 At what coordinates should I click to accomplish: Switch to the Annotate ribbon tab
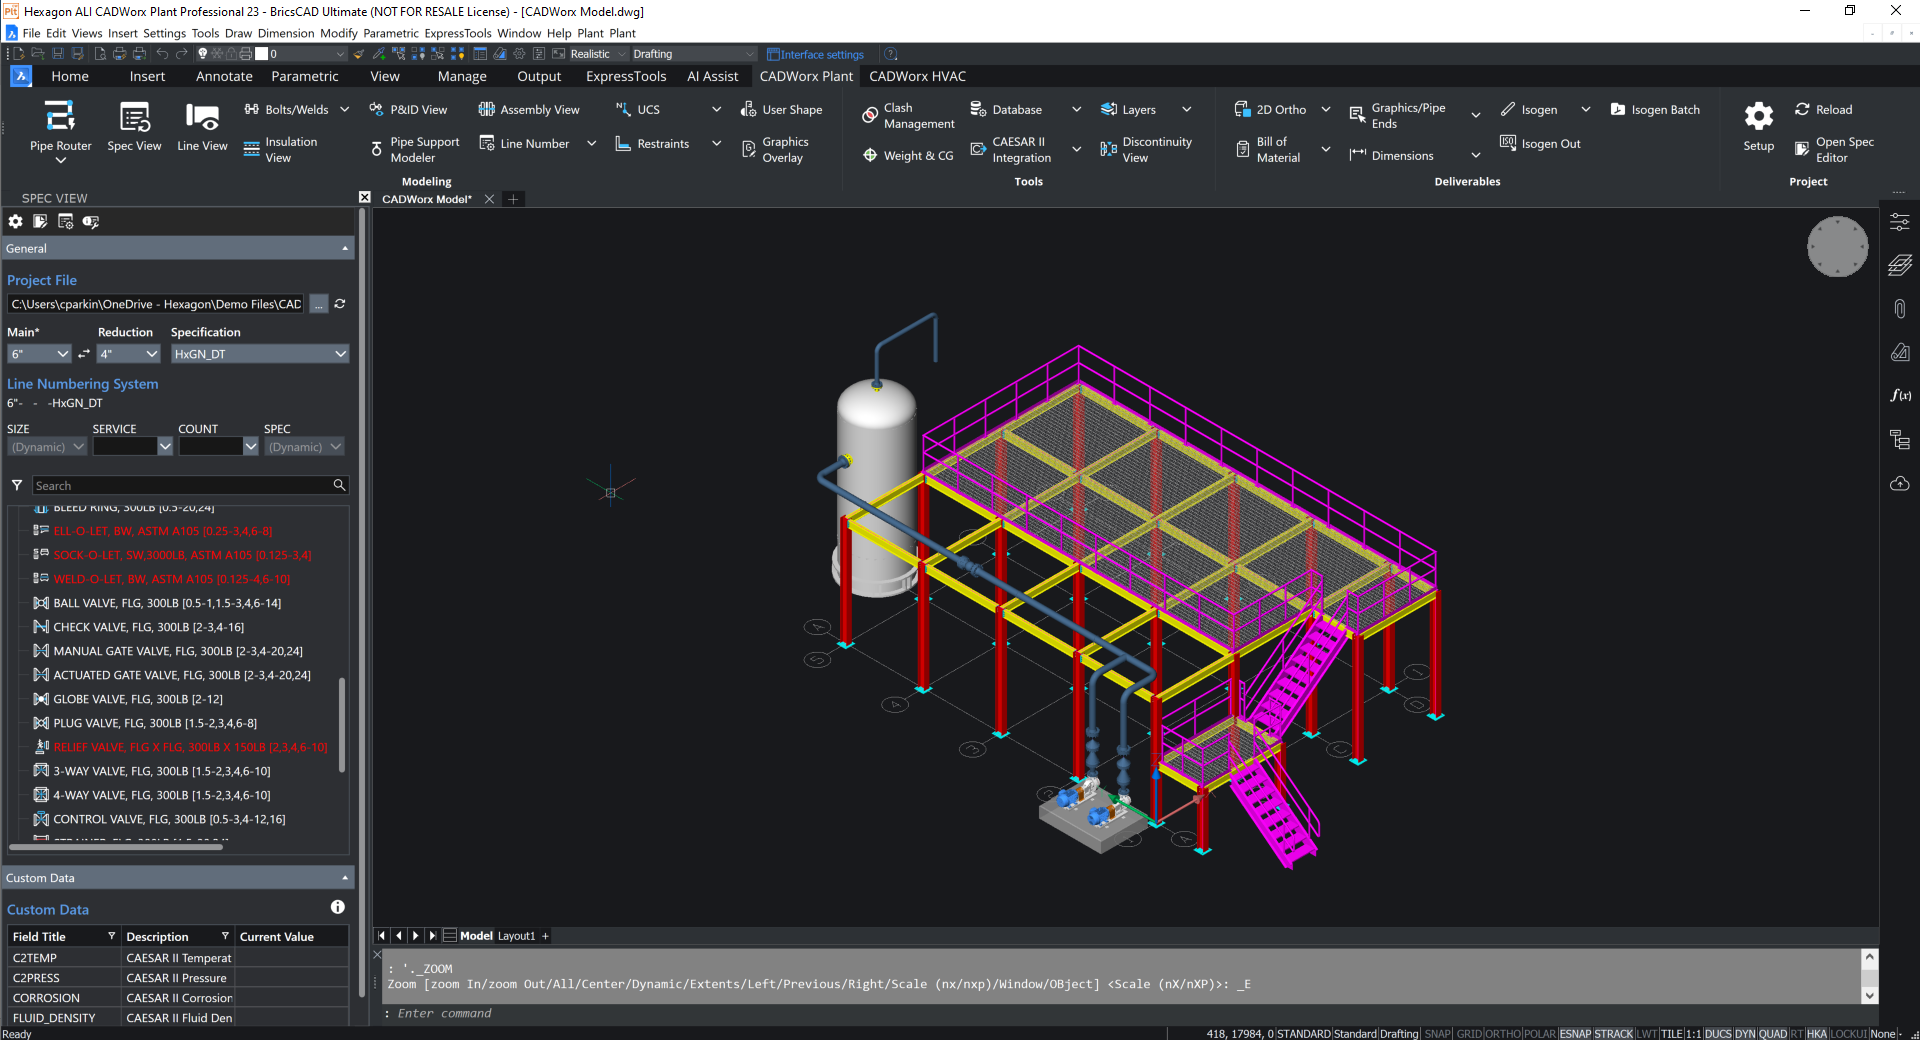(224, 76)
